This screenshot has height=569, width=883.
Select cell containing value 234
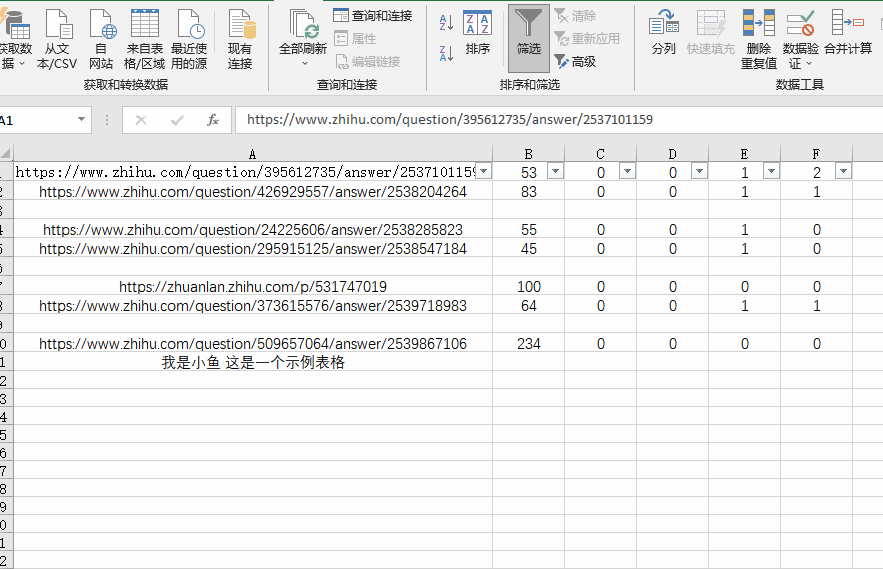(529, 343)
